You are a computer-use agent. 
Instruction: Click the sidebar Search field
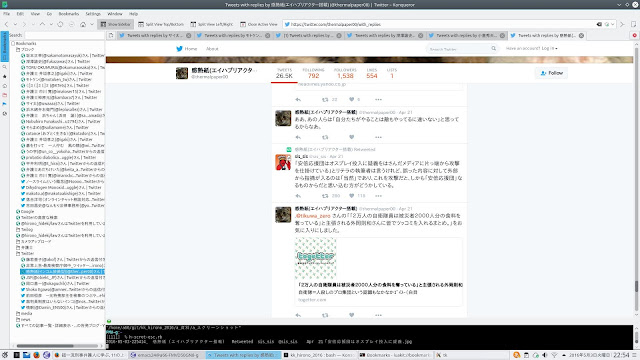tap(63, 36)
